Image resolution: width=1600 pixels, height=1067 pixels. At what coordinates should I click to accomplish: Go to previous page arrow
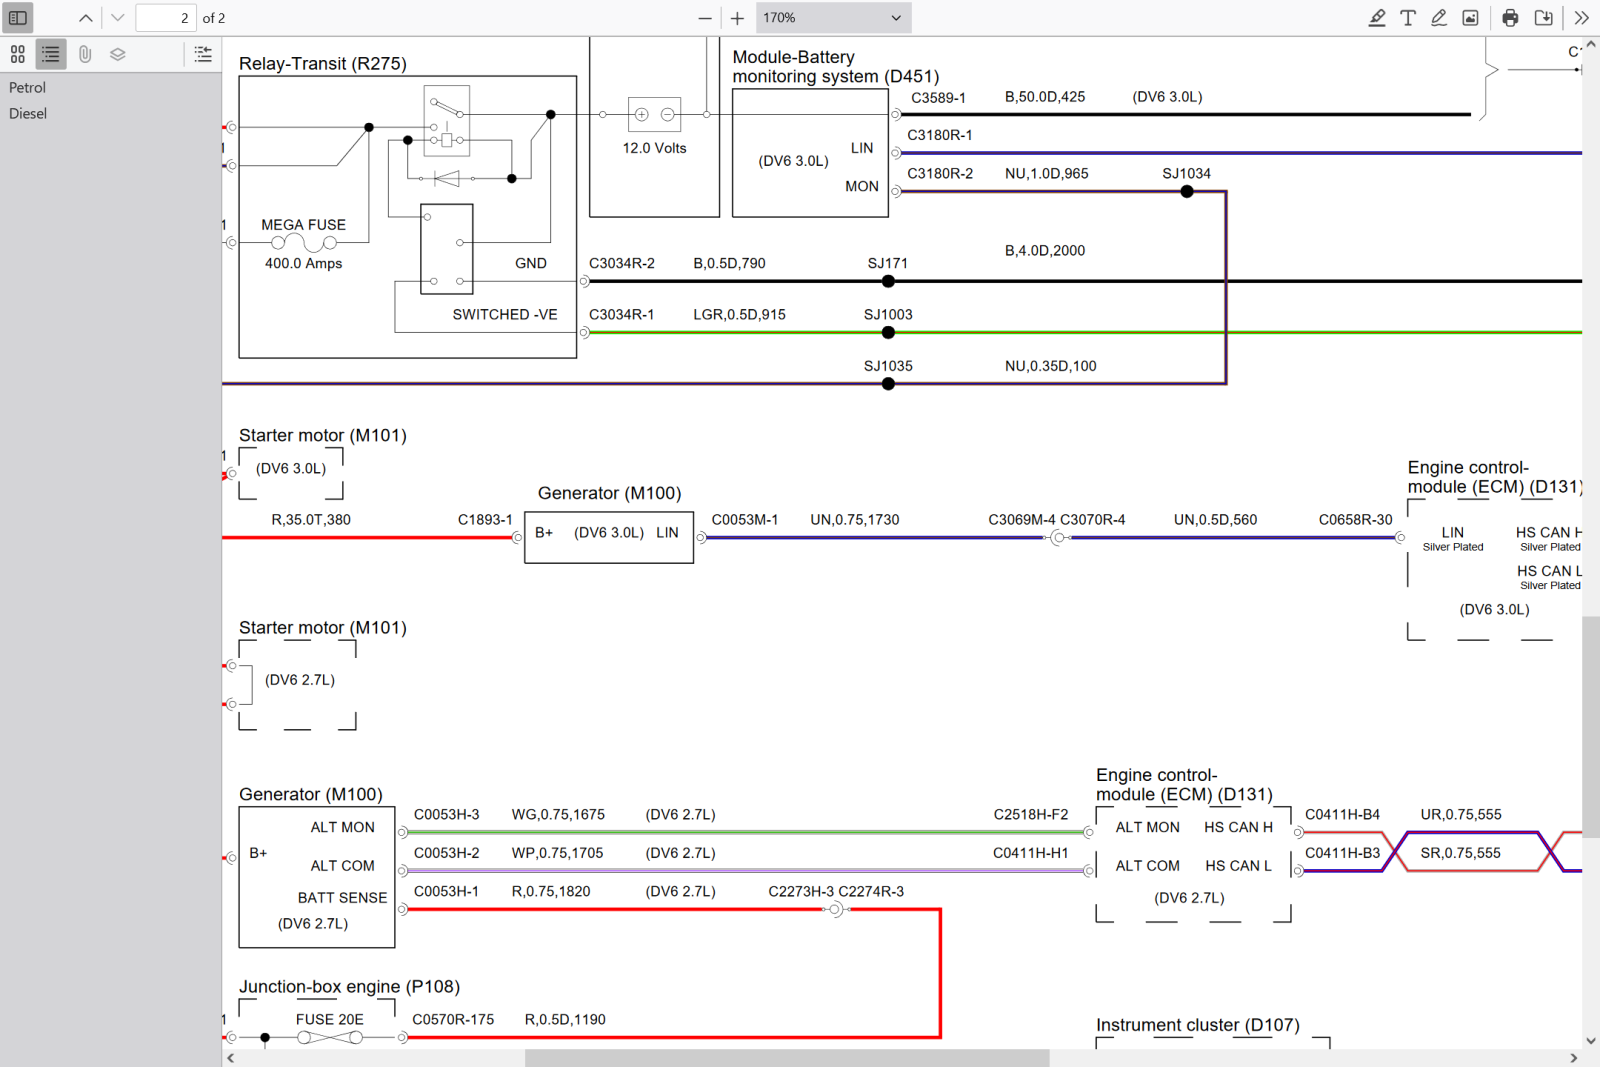tap(86, 18)
